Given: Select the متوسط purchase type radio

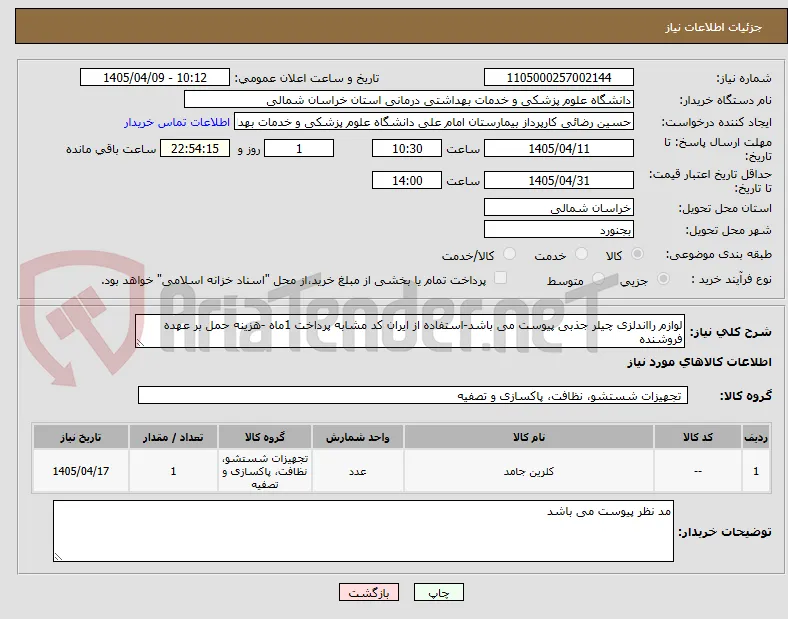Looking at the screenshot, I should point(598,279).
